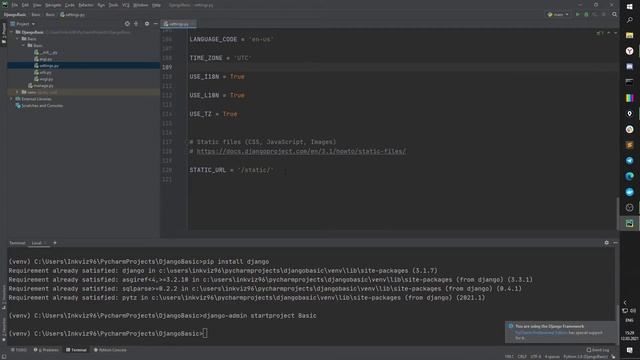This screenshot has width=640, height=360.
Task: Open the Refactor menu
Action: coord(86,5)
